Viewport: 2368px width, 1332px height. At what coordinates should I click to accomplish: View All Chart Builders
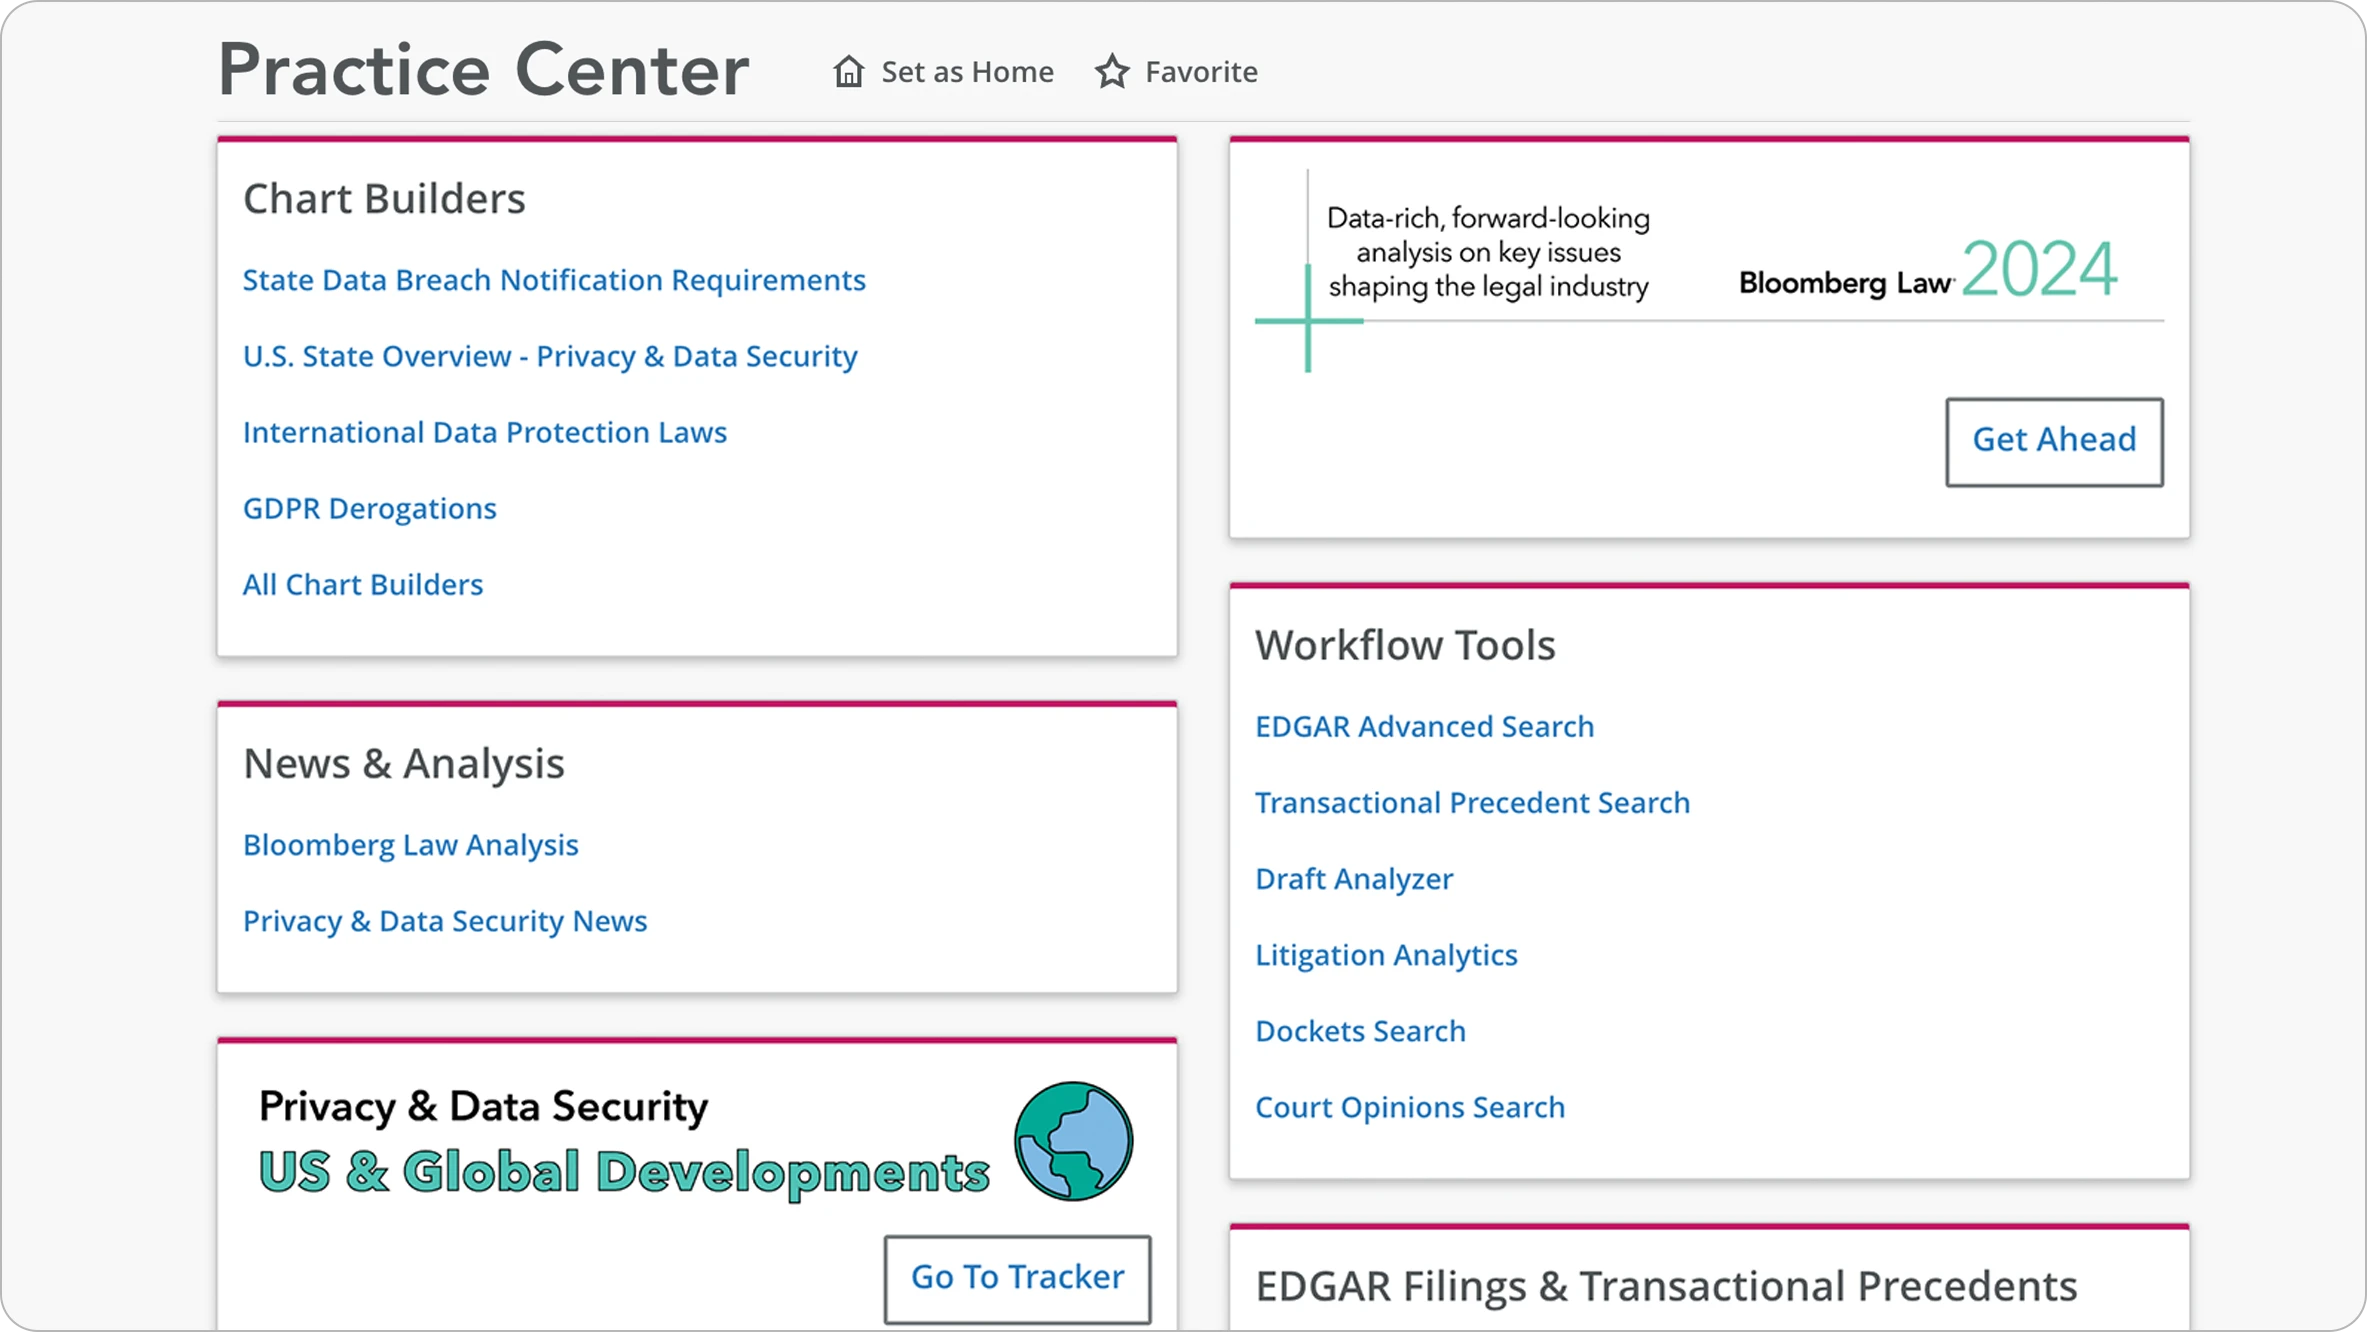(x=363, y=584)
